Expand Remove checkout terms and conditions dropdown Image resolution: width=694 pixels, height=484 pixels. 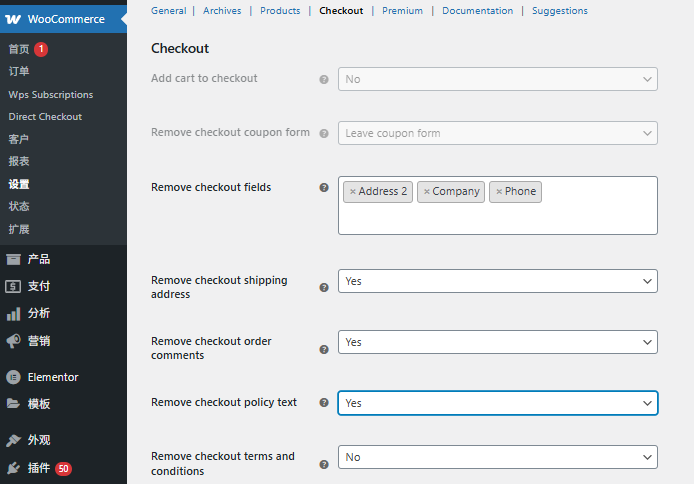pos(497,457)
